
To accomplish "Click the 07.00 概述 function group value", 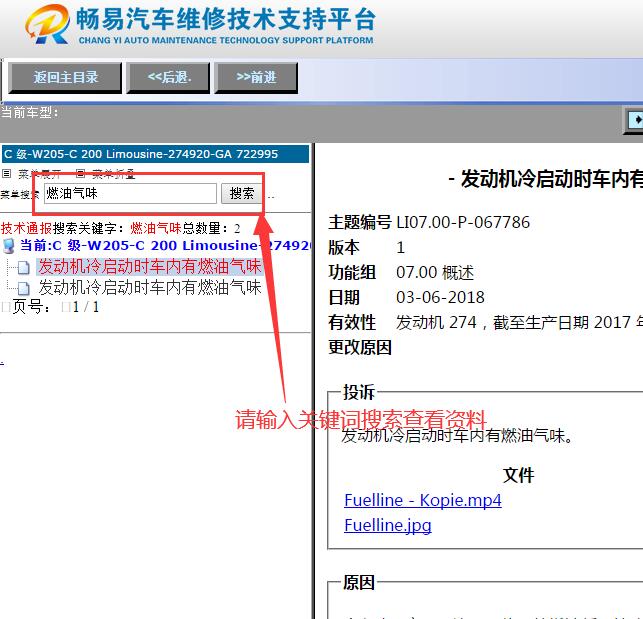I will (435, 272).
